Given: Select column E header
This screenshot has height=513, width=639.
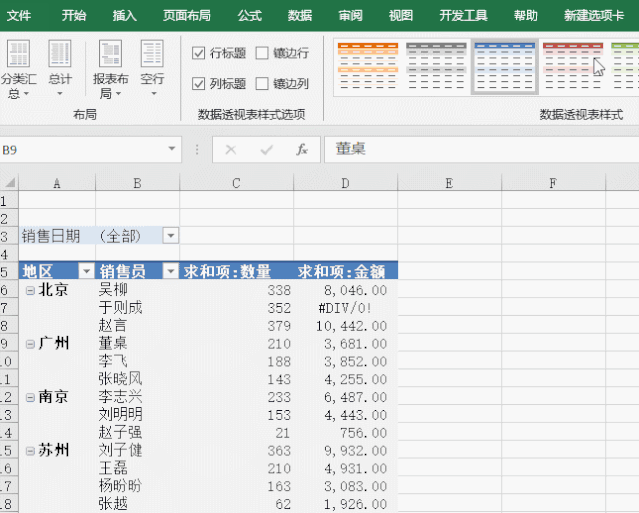Looking at the screenshot, I should pos(450,183).
